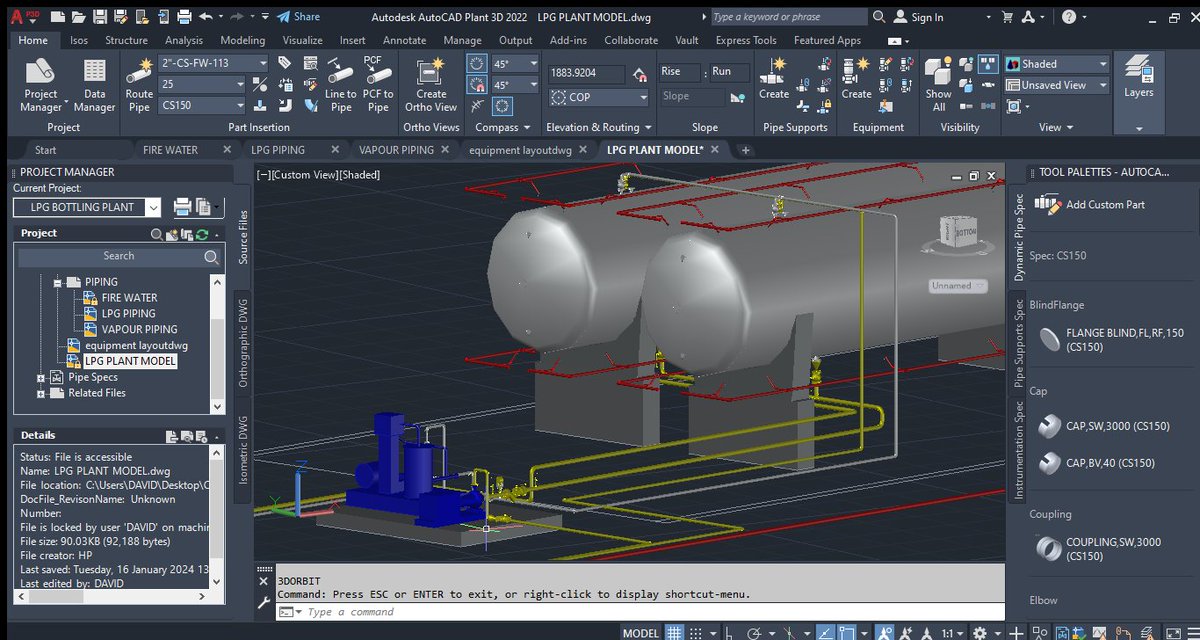
Task: Click the Project Manager Search field
Action: pos(120,256)
